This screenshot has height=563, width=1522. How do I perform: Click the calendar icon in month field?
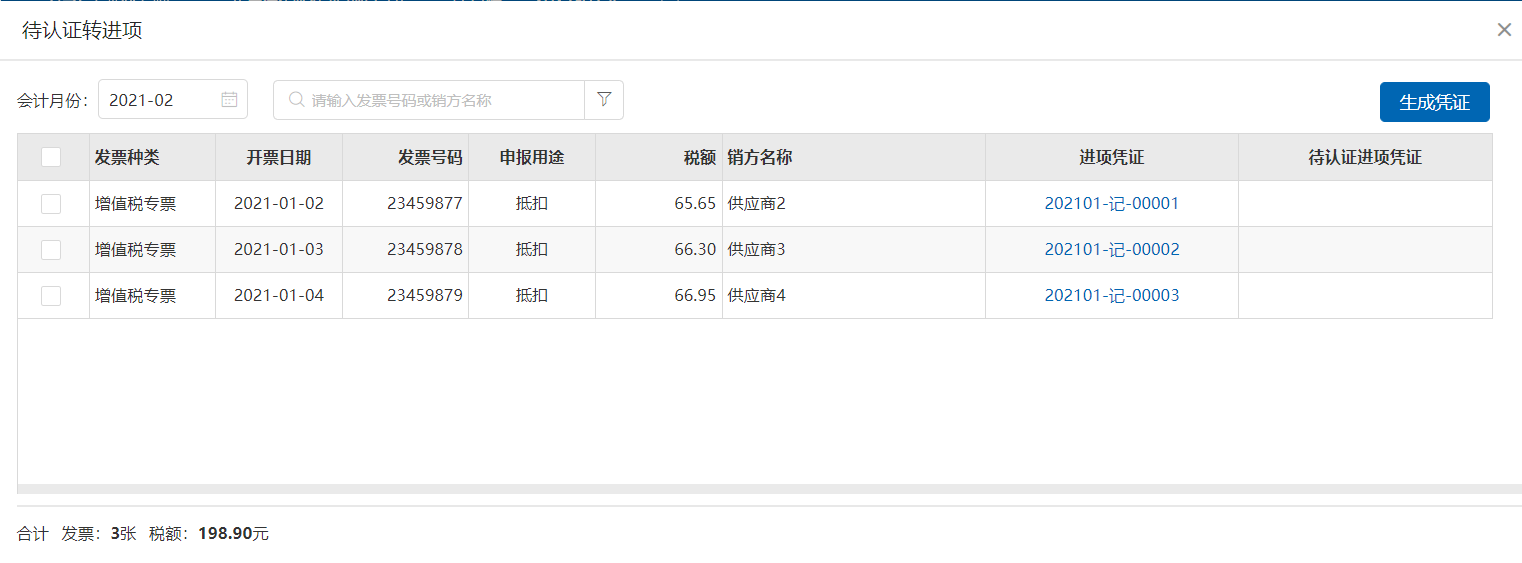tap(229, 100)
